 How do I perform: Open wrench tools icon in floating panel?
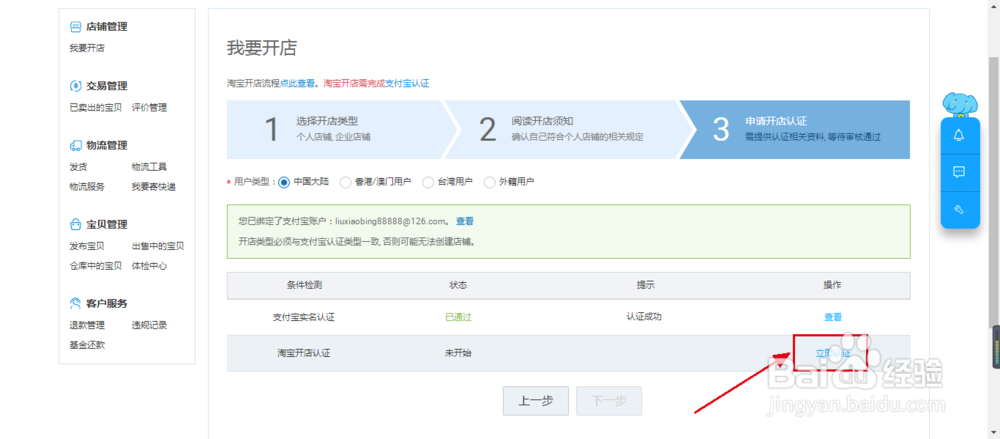tap(959, 209)
